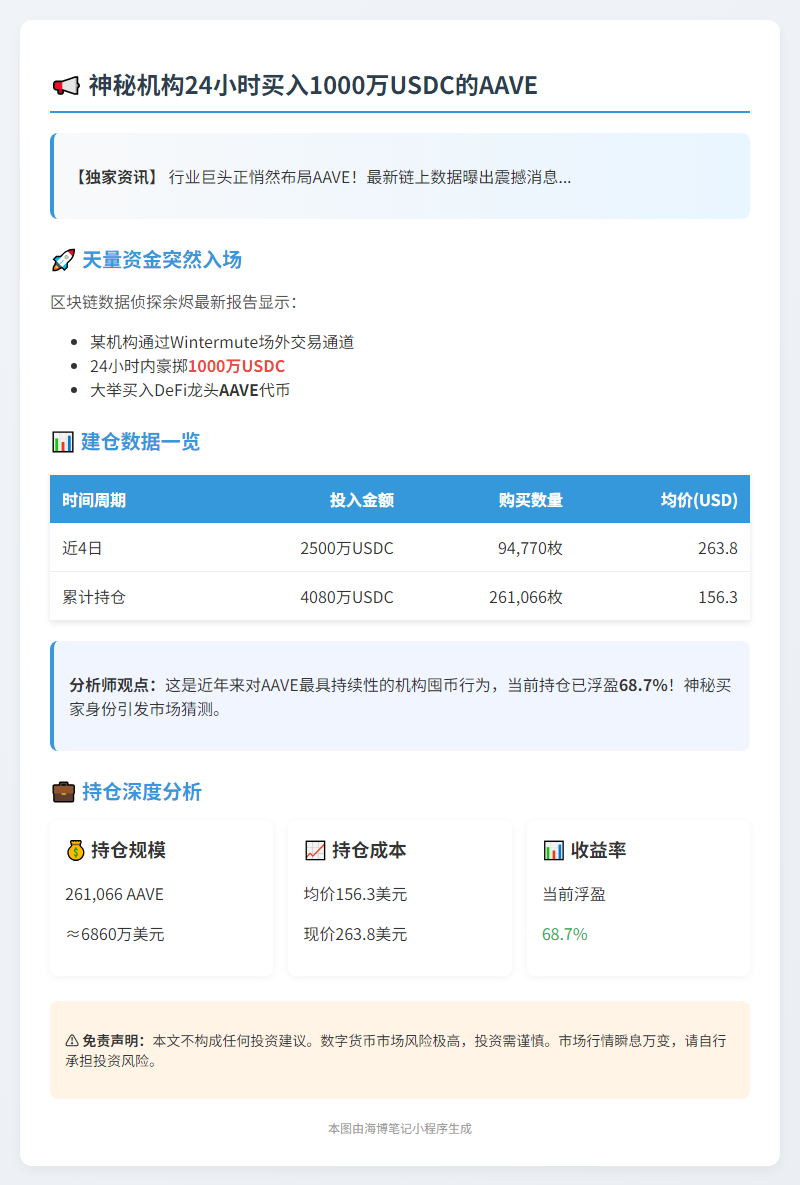Viewport: 800px width, 1185px height.
Task: Click the 【独家资讯】 highlighted banner
Action: [x=399, y=176]
